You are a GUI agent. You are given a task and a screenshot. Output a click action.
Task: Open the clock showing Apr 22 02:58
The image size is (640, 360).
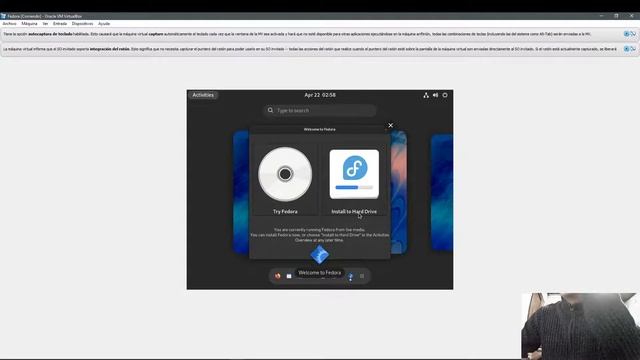tap(320, 95)
